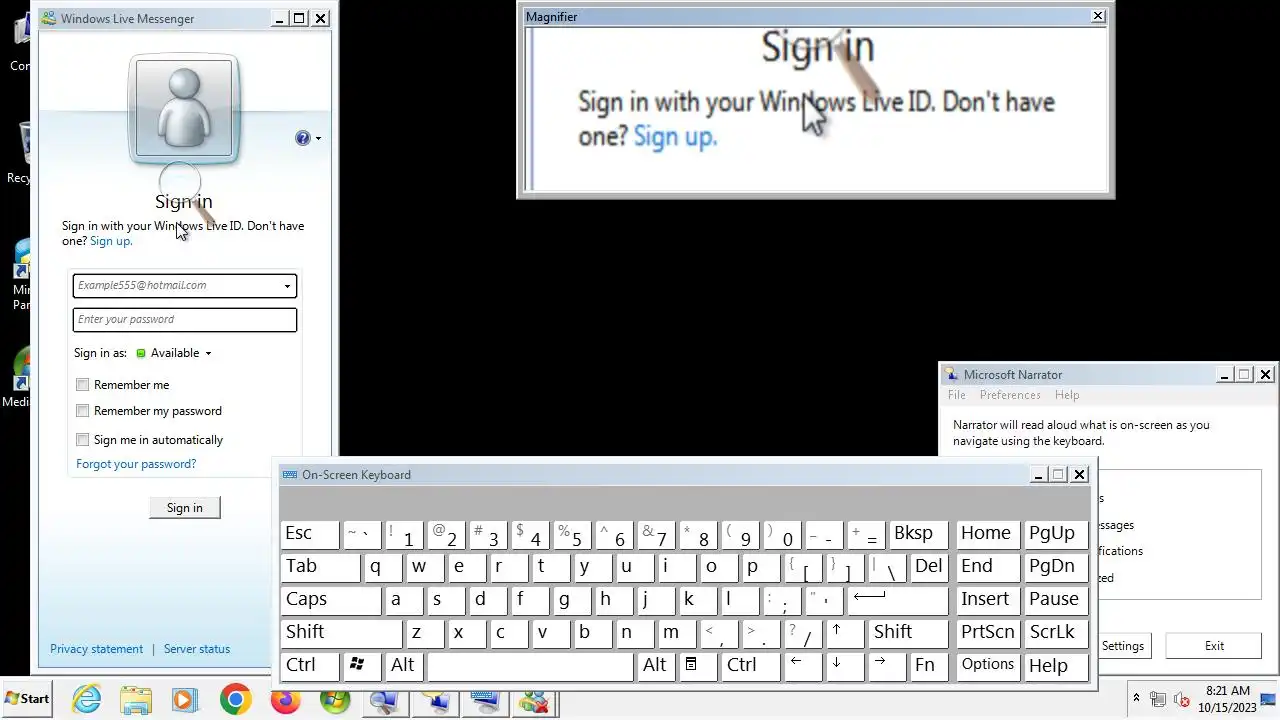Toggle the Fn key on On-Screen Keyboard

(x=927, y=665)
